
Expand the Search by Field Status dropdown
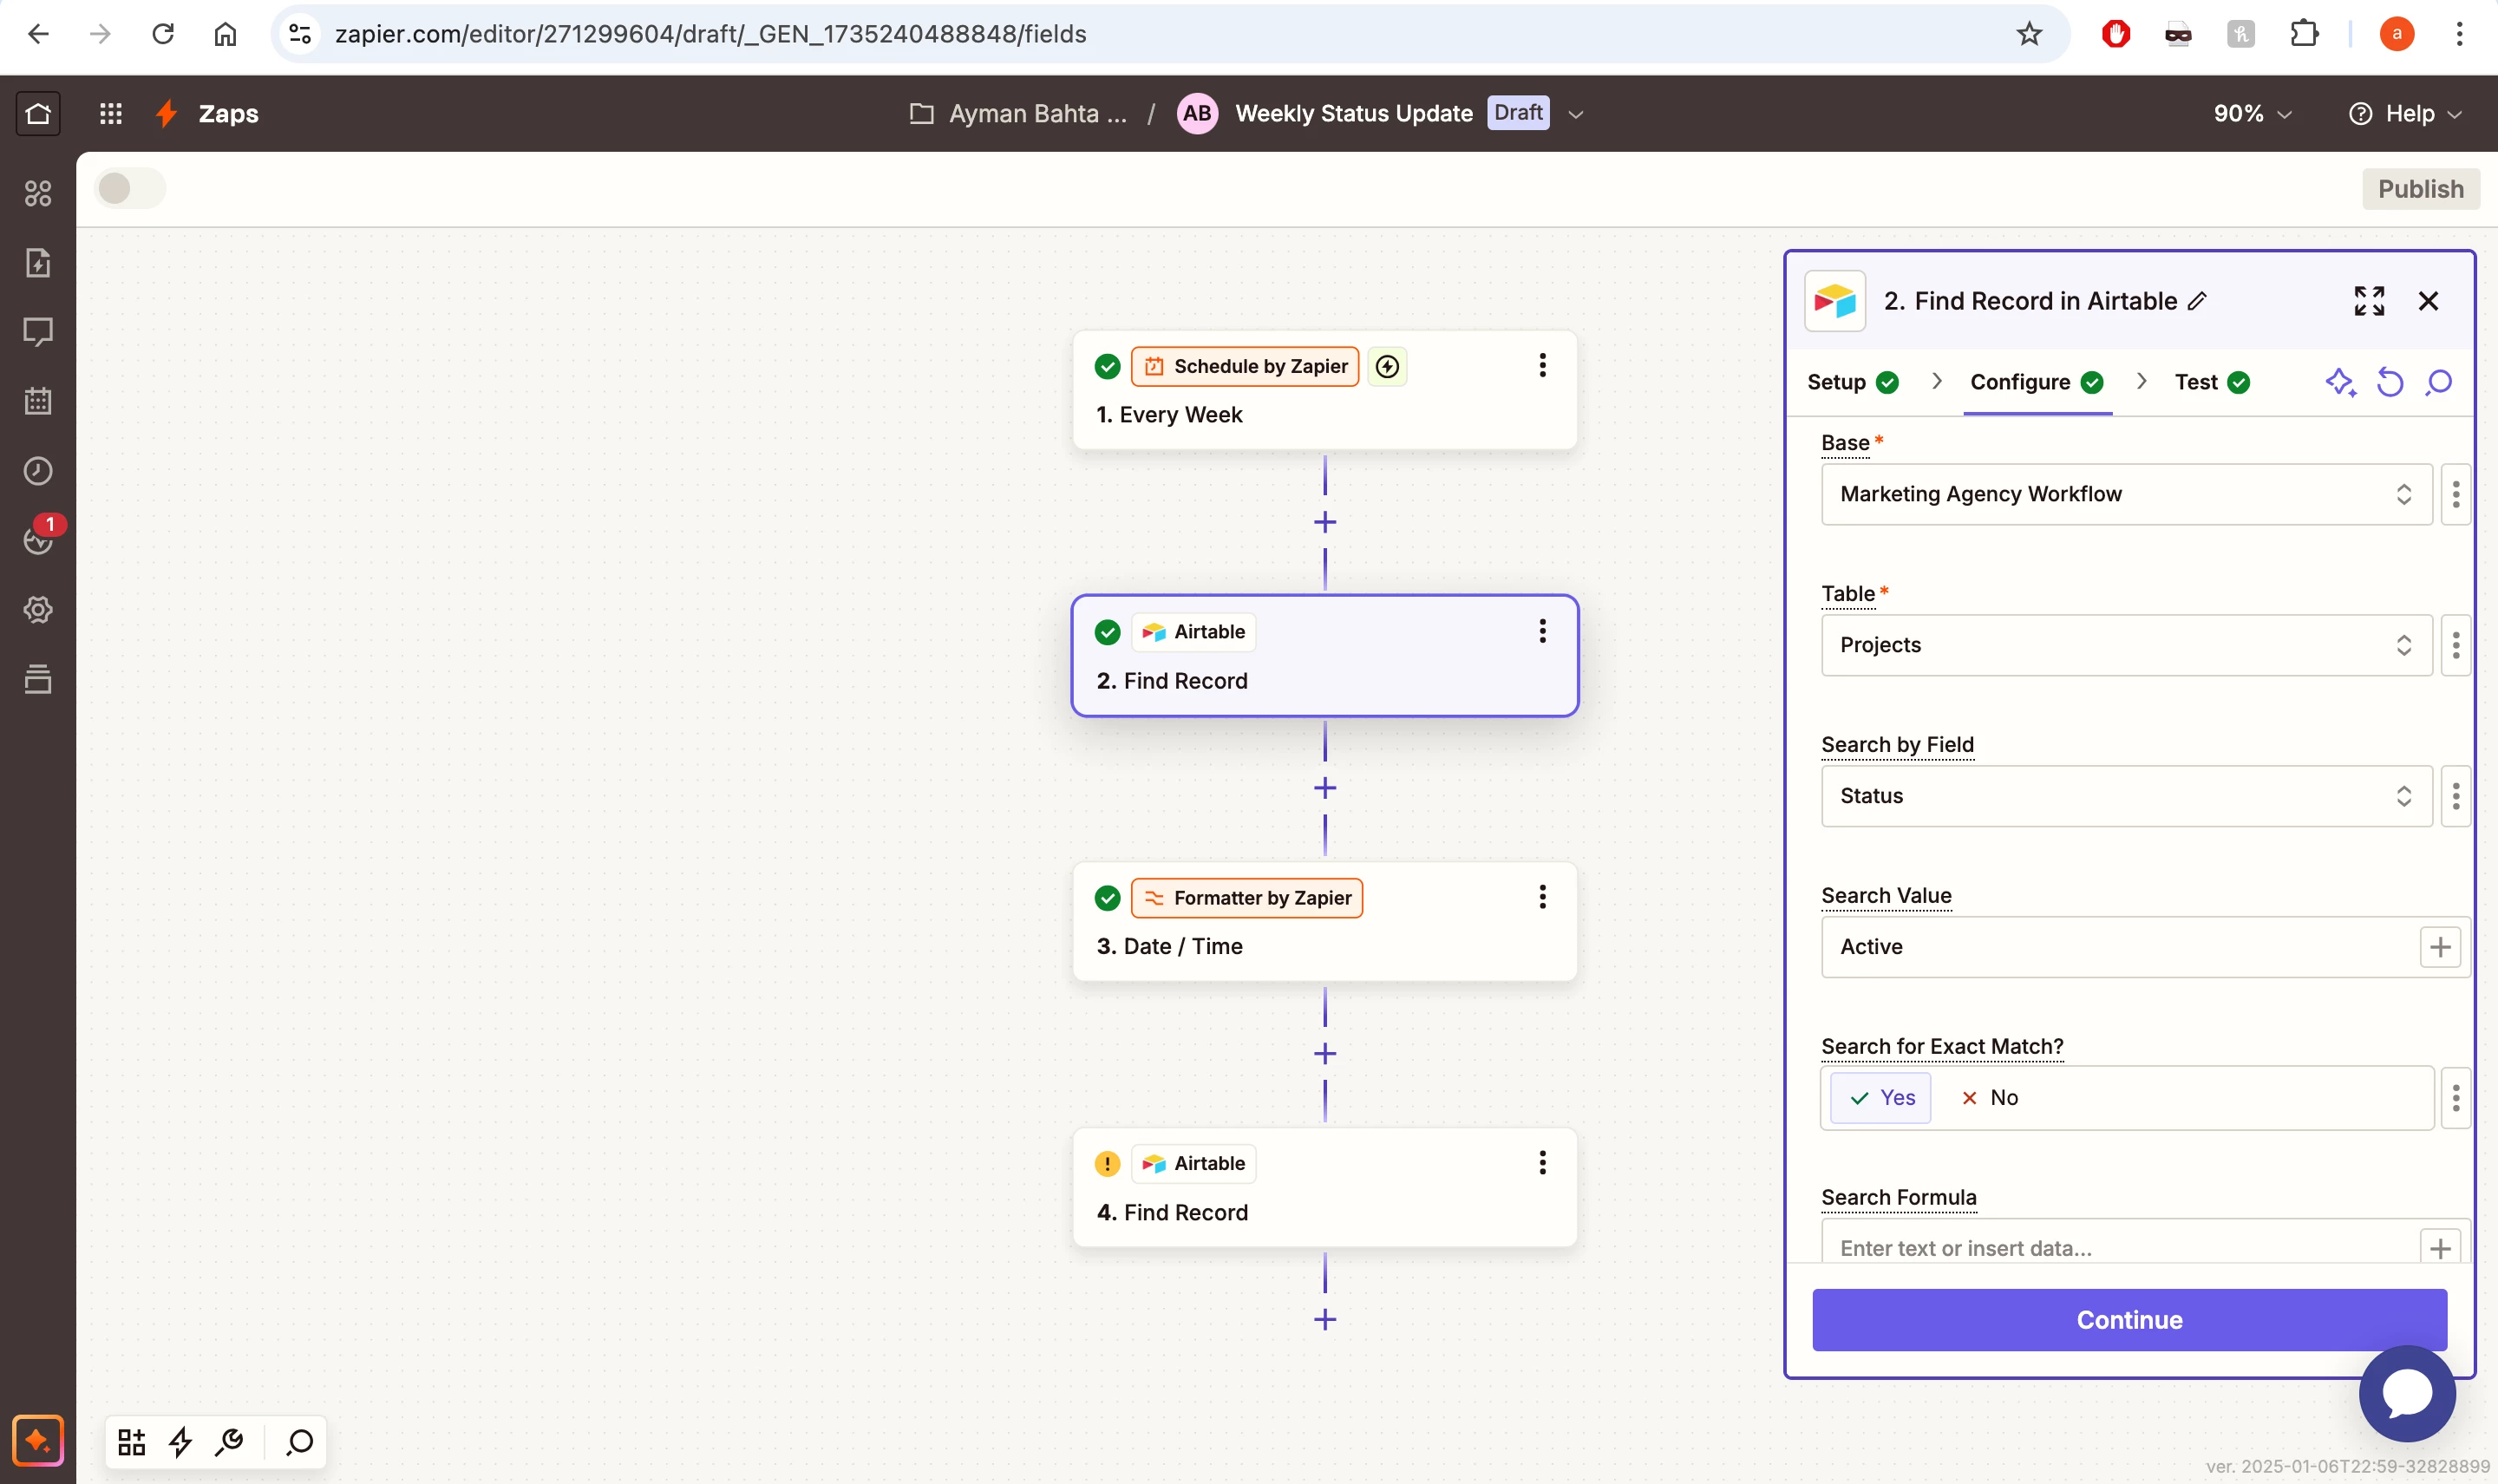2125,796
